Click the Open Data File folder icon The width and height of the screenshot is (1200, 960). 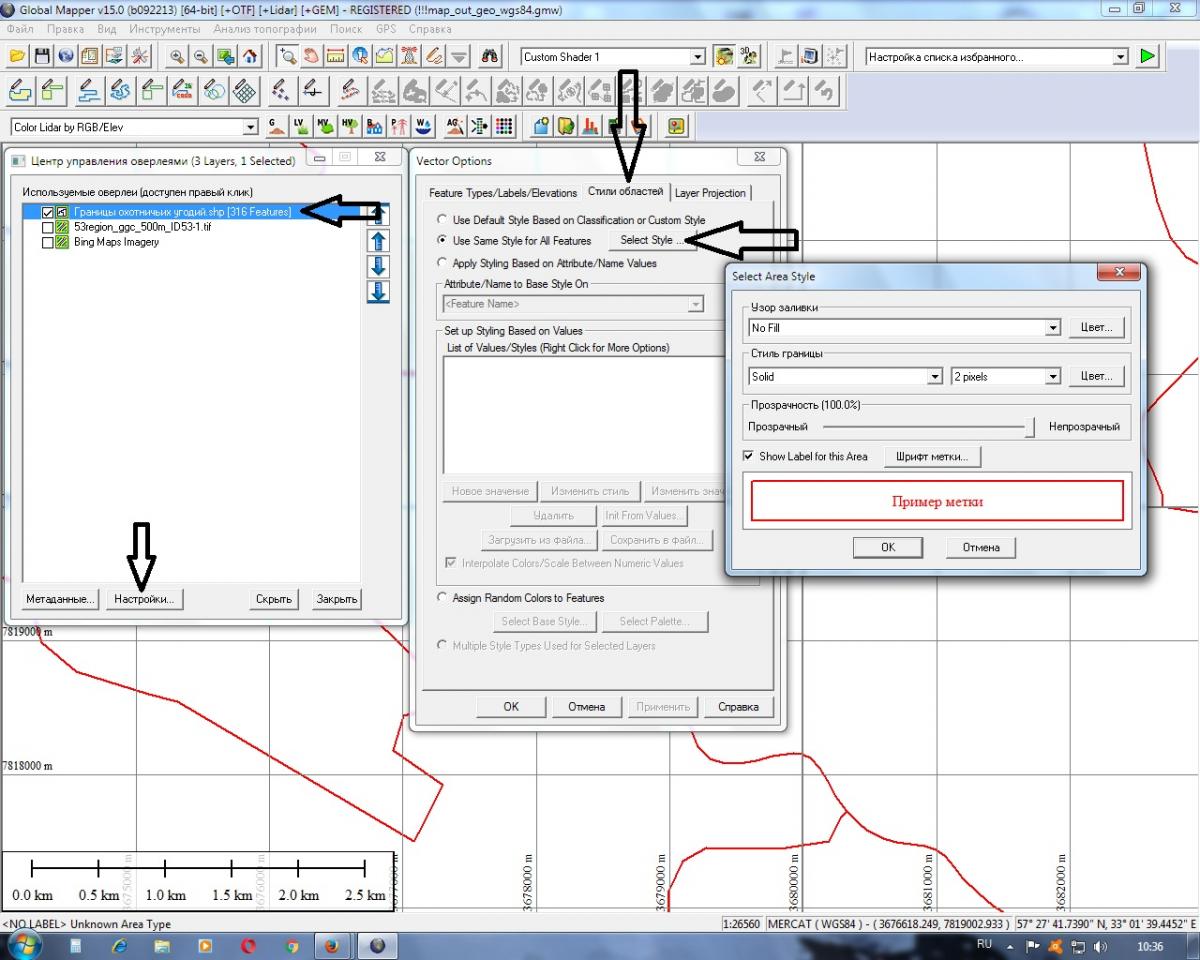[18, 57]
